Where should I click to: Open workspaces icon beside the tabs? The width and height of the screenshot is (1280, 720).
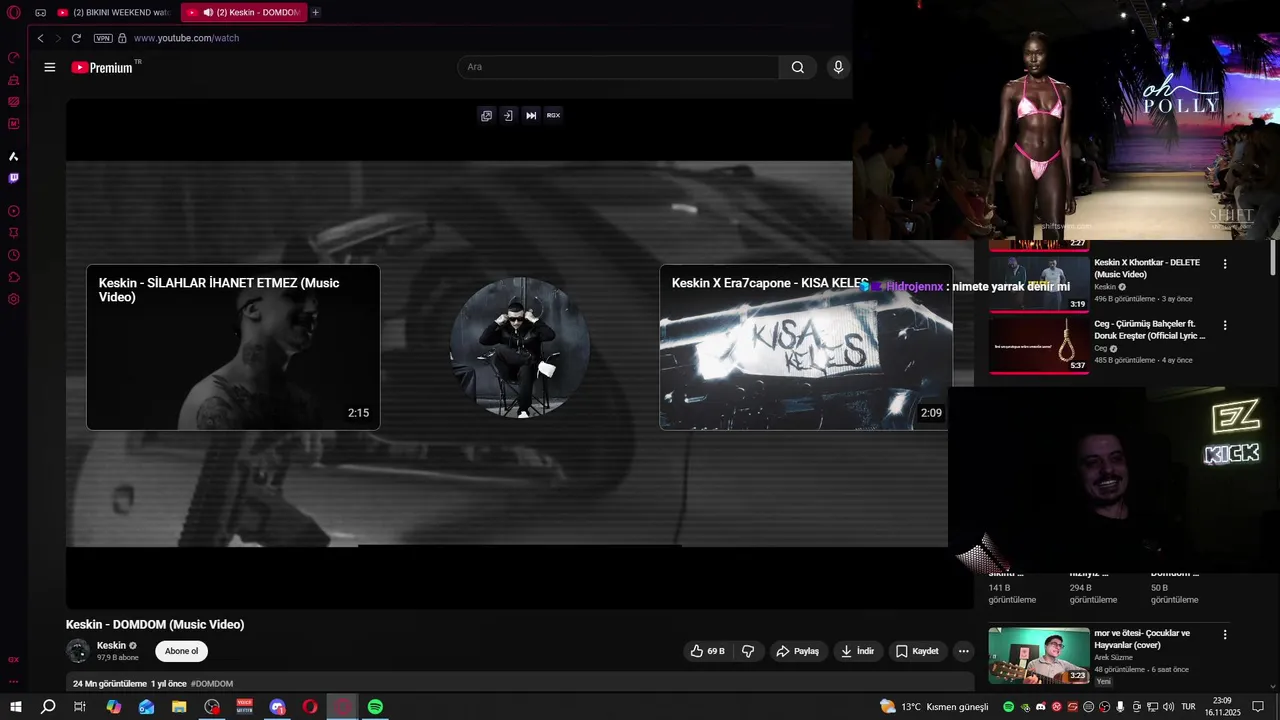point(40,13)
